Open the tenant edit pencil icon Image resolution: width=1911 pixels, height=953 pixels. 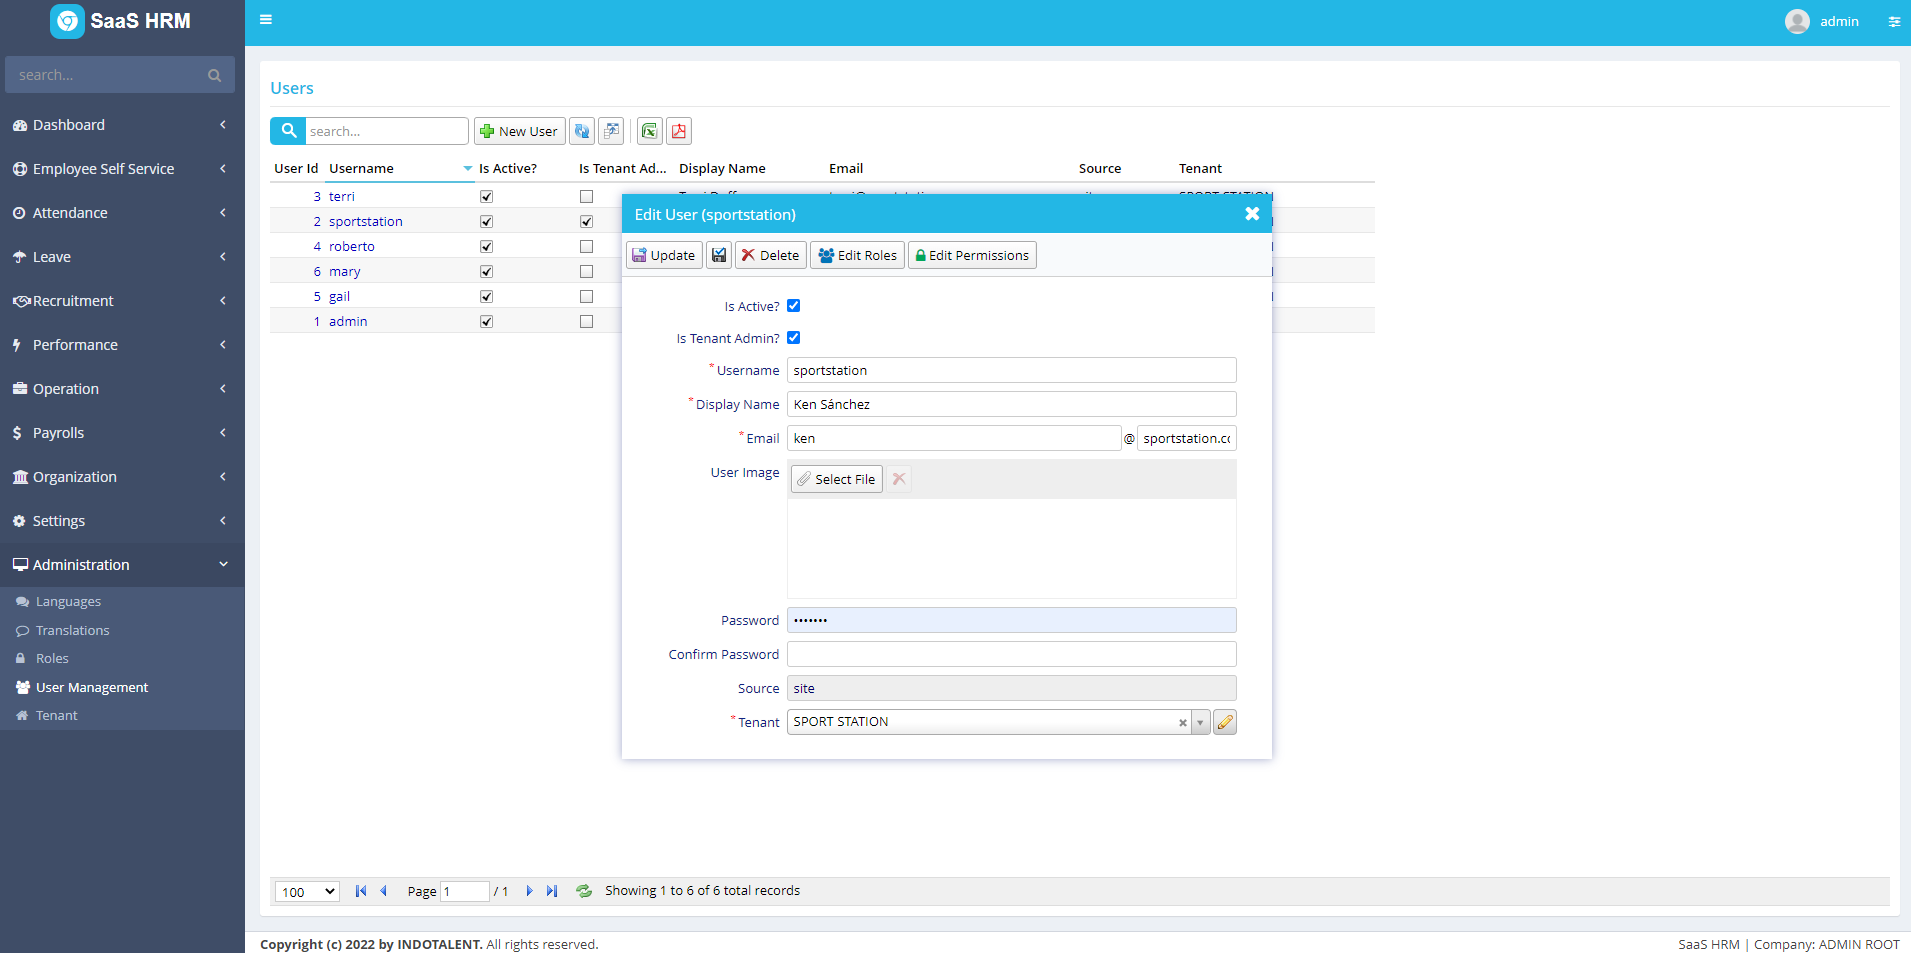point(1224,721)
